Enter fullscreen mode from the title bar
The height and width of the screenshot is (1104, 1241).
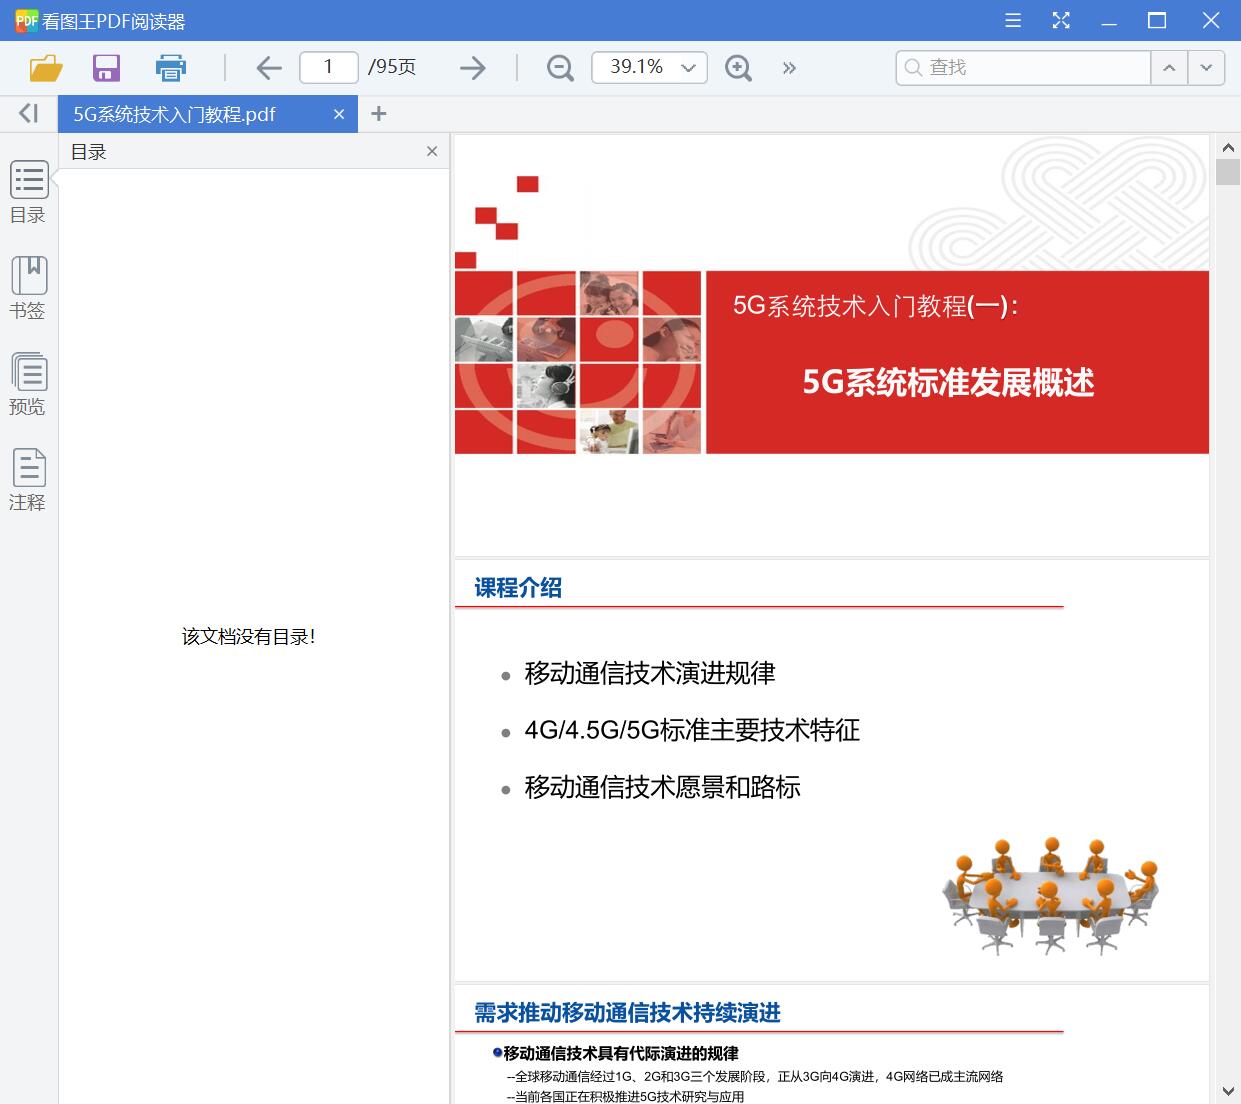(x=1060, y=19)
